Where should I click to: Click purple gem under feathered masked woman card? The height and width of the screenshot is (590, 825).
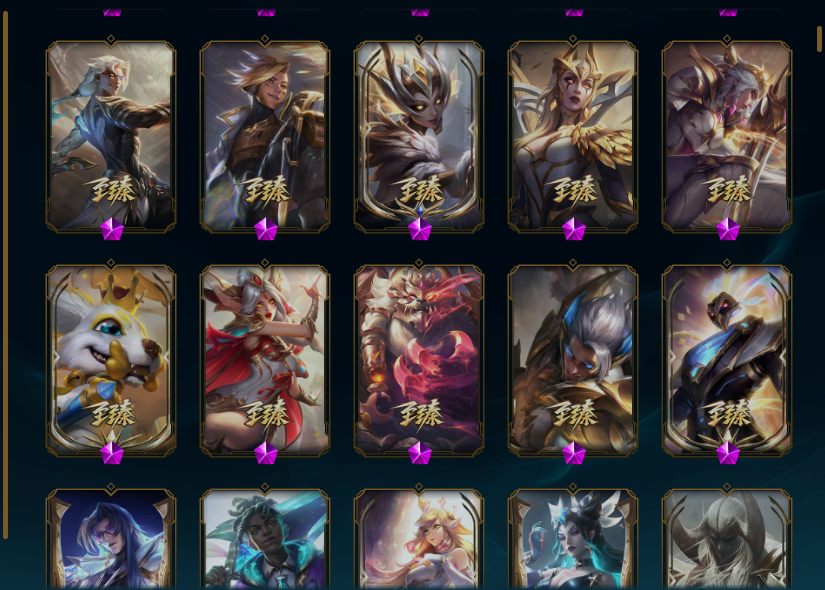(x=420, y=229)
